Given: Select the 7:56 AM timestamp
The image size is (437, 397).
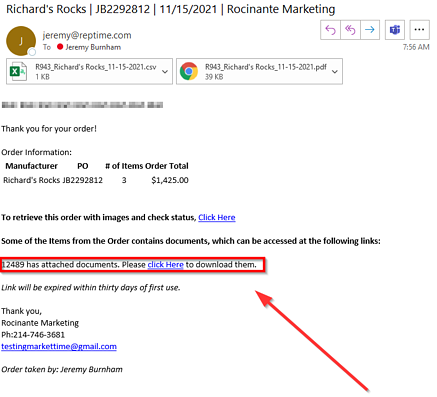Looking at the screenshot, I should point(416,47).
